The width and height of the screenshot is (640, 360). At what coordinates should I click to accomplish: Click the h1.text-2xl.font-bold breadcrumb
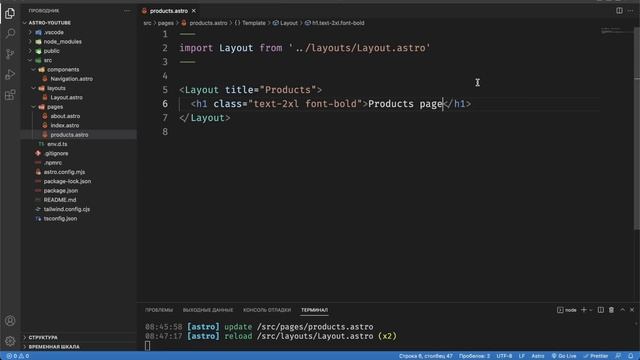[x=335, y=23]
